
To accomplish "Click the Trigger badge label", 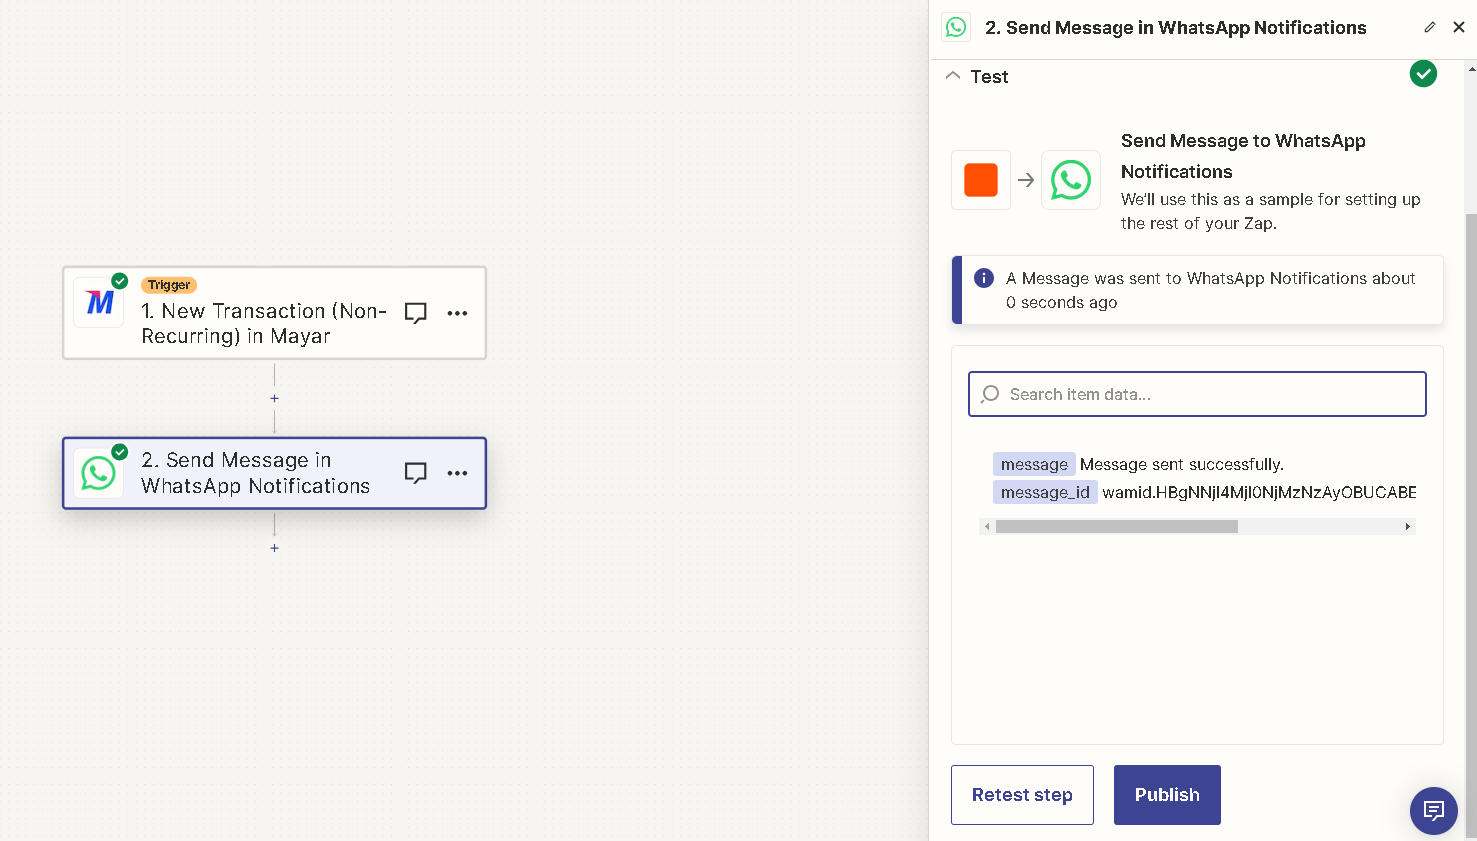I will (x=169, y=285).
